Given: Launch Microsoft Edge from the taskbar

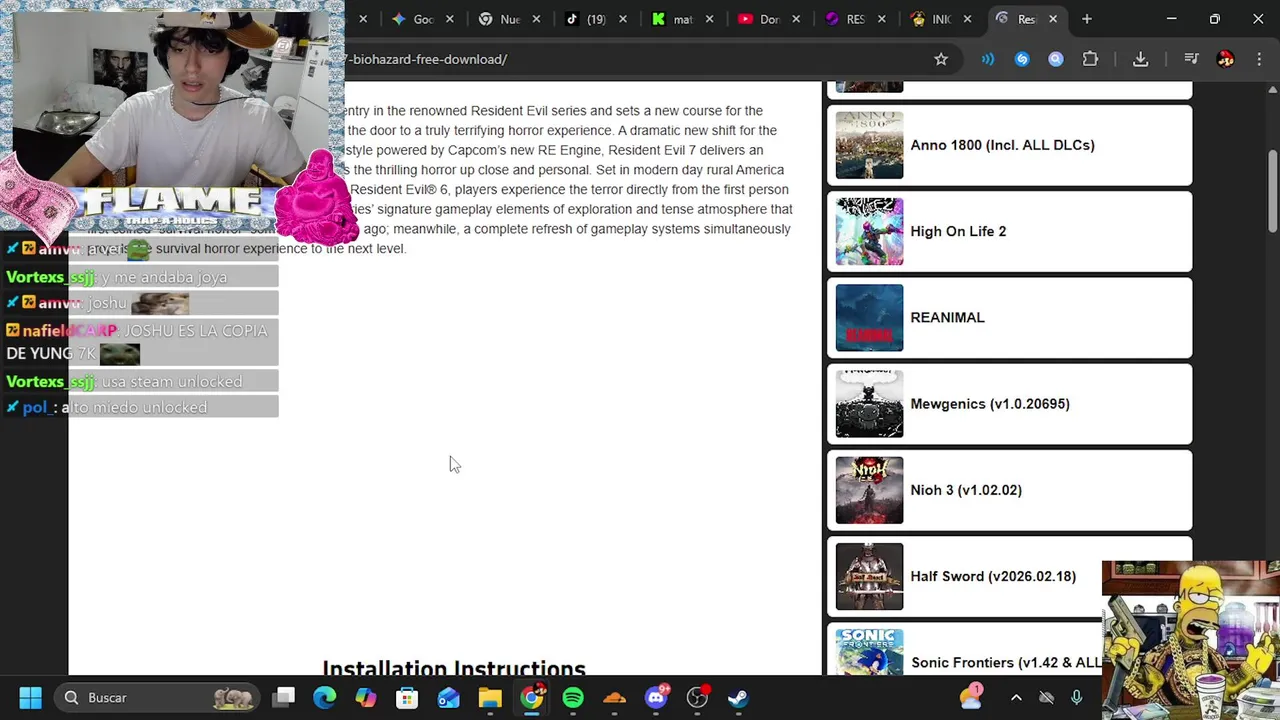Looking at the screenshot, I should (325, 698).
